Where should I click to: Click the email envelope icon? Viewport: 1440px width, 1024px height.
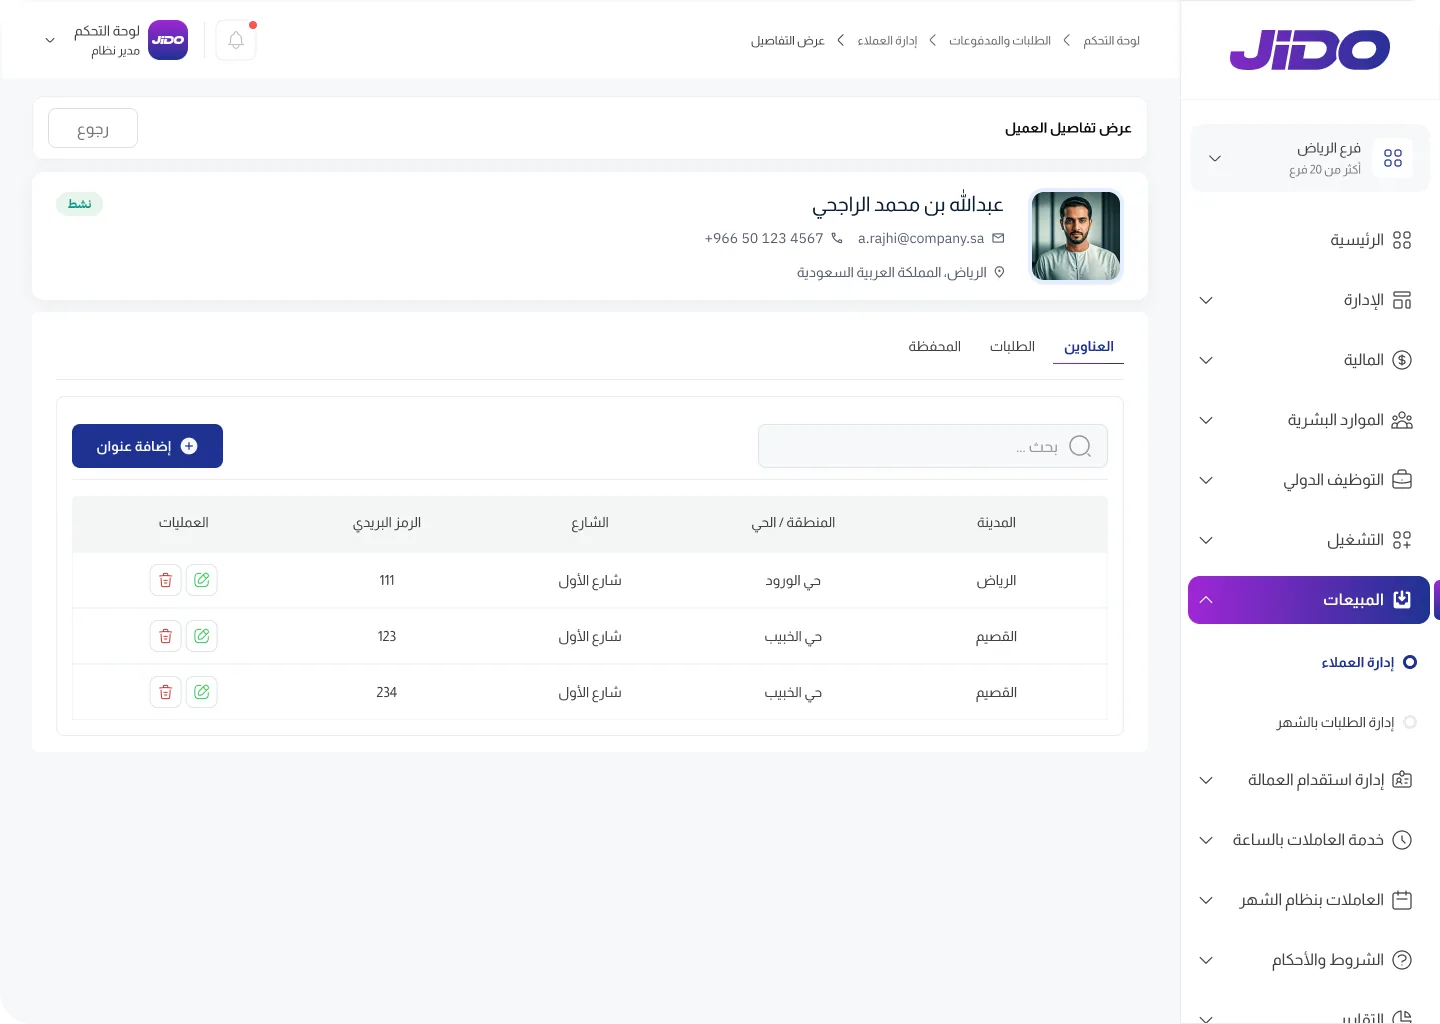[998, 238]
